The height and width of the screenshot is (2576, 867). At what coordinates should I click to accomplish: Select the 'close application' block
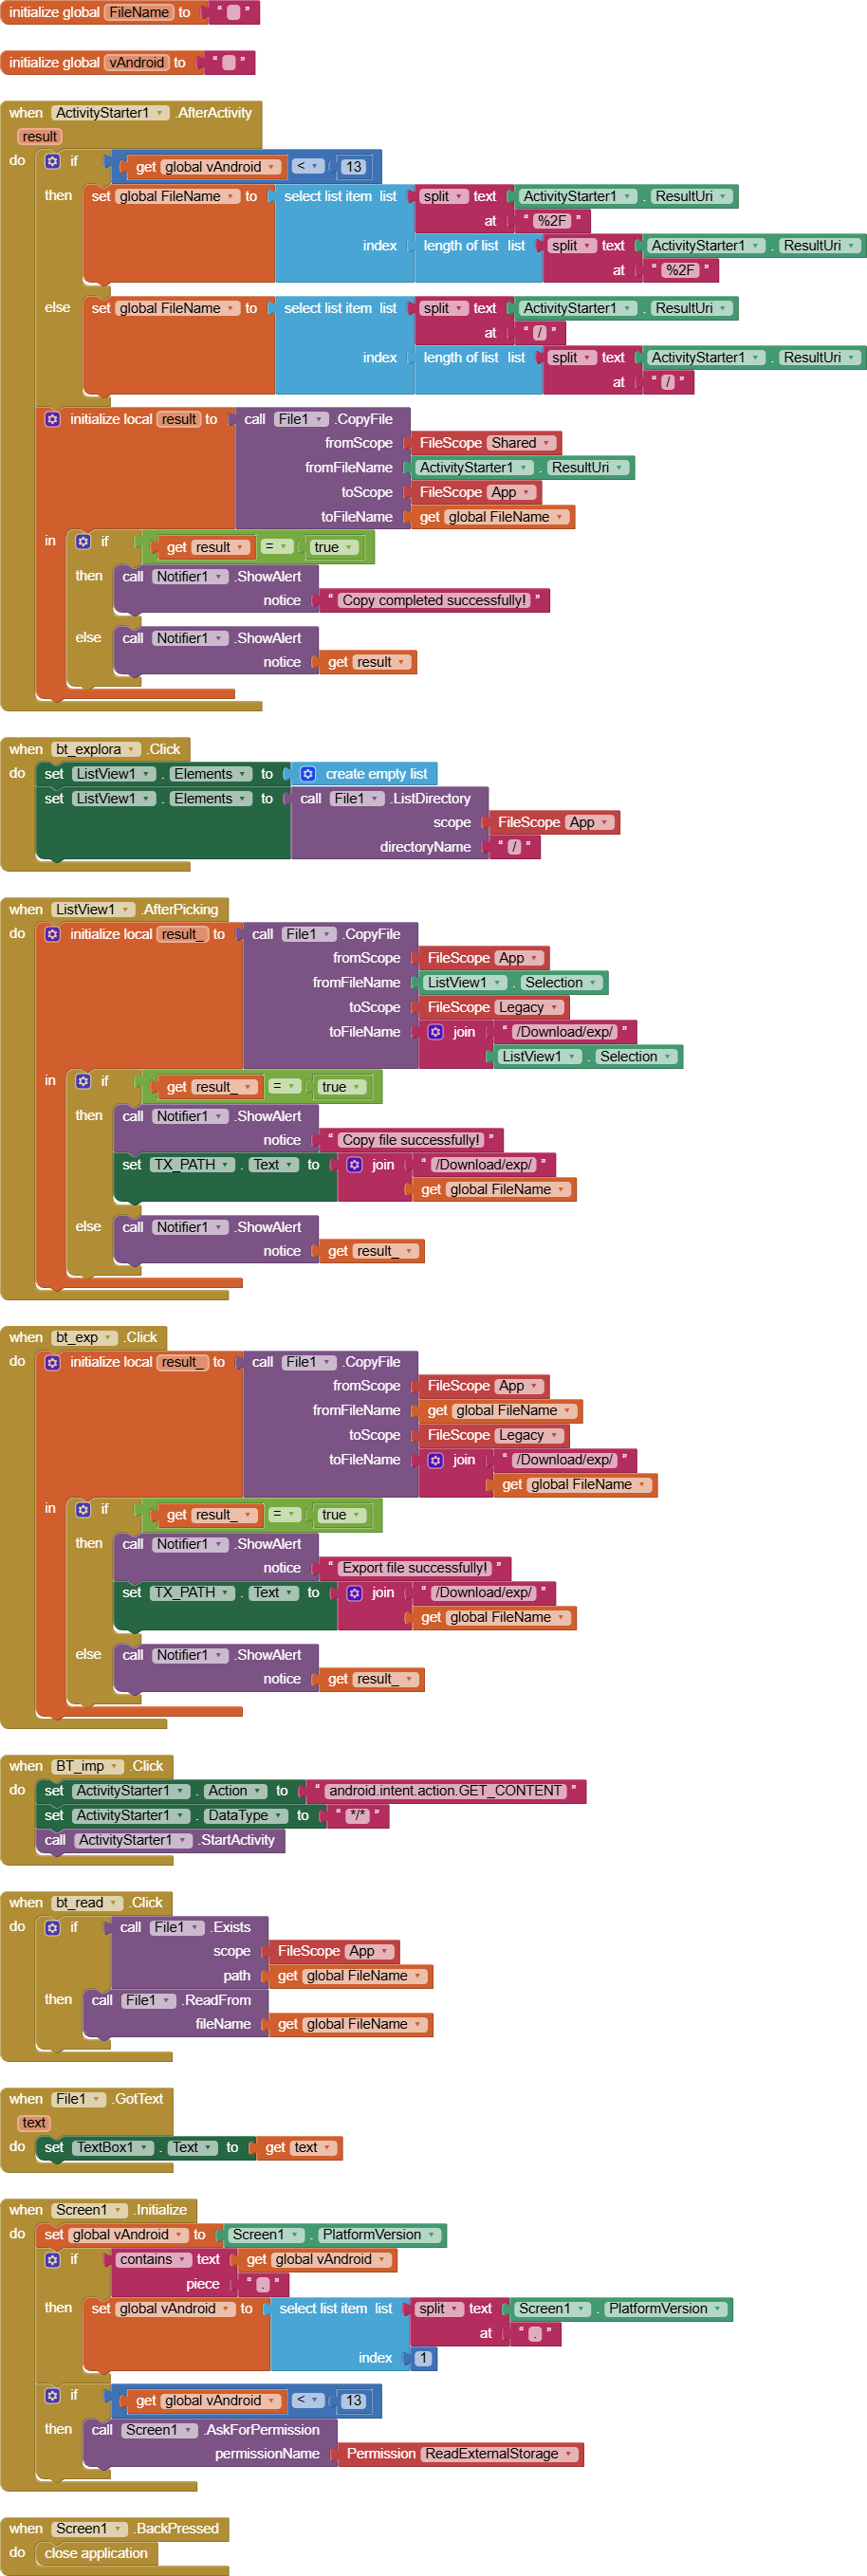pos(96,2553)
